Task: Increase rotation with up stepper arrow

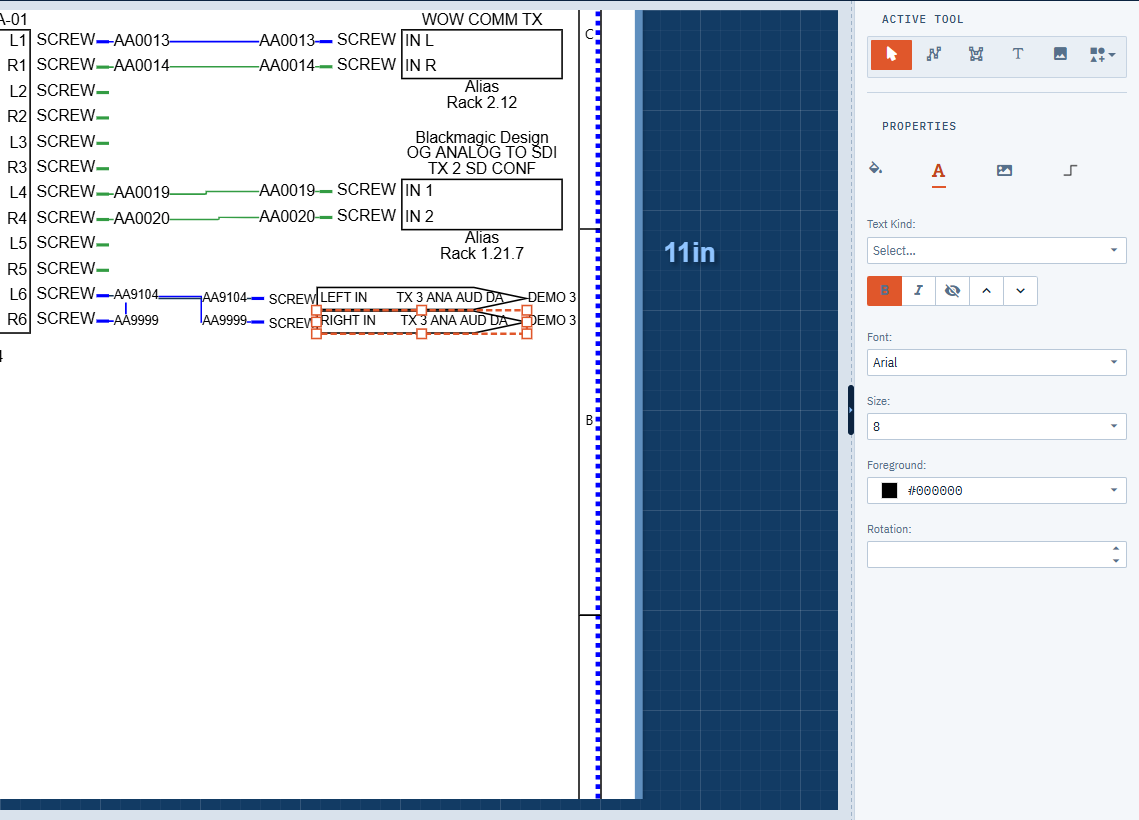Action: (x=1116, y=548)
